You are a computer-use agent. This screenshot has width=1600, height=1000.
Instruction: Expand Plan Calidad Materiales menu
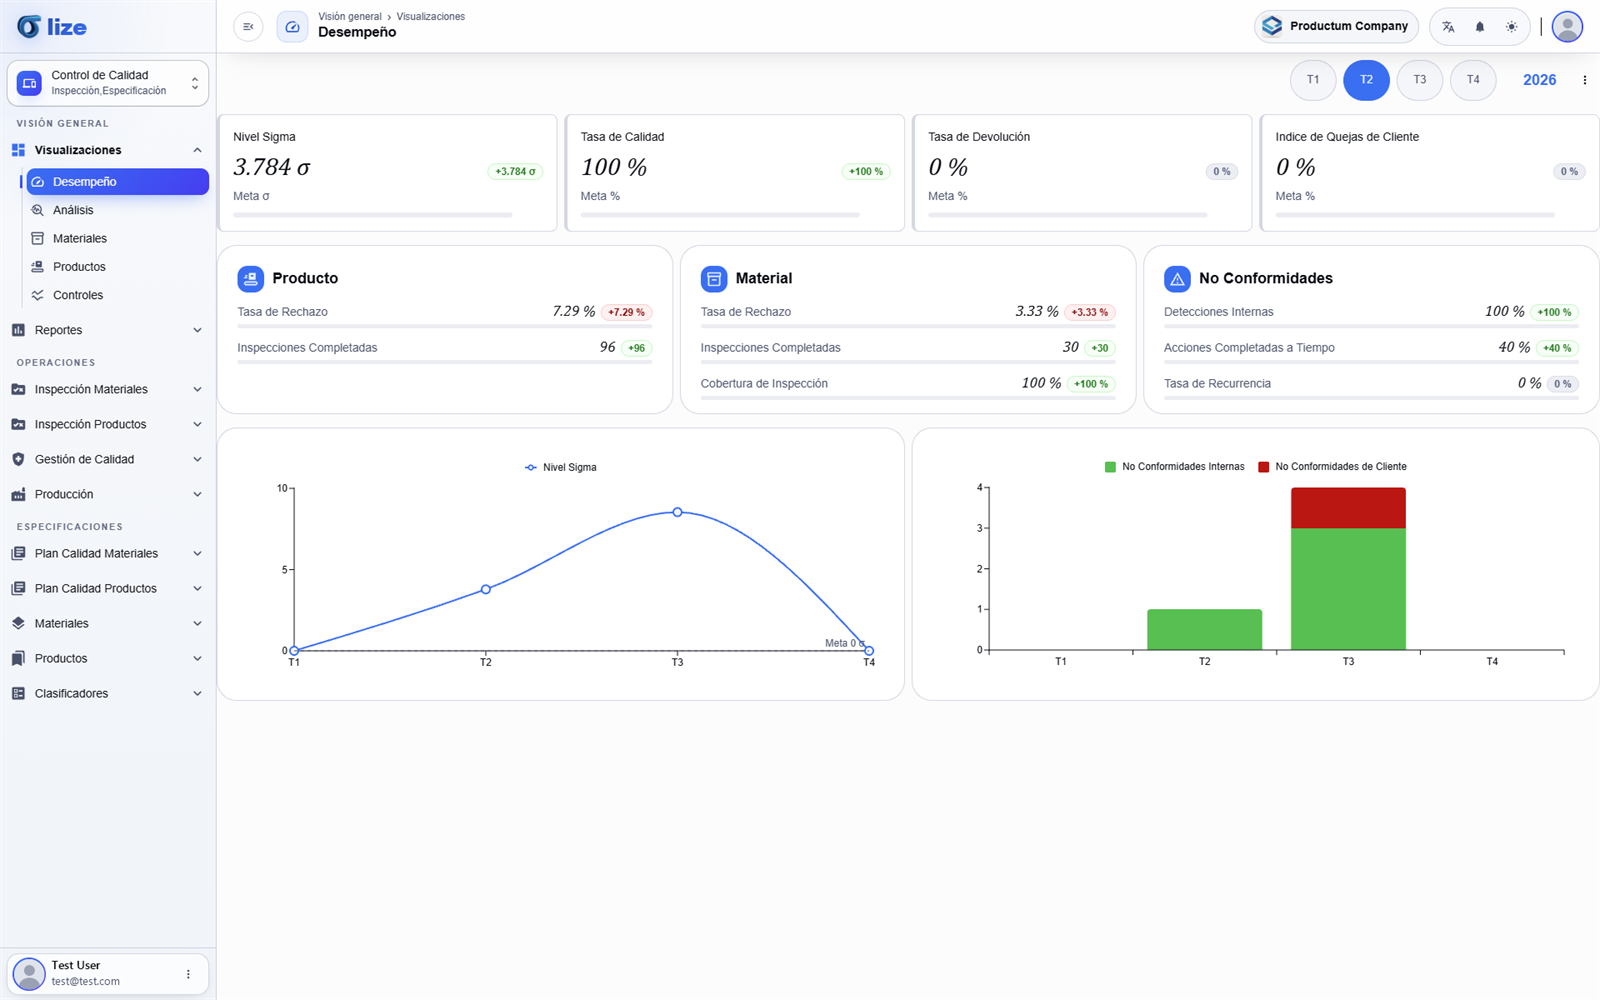108,553
